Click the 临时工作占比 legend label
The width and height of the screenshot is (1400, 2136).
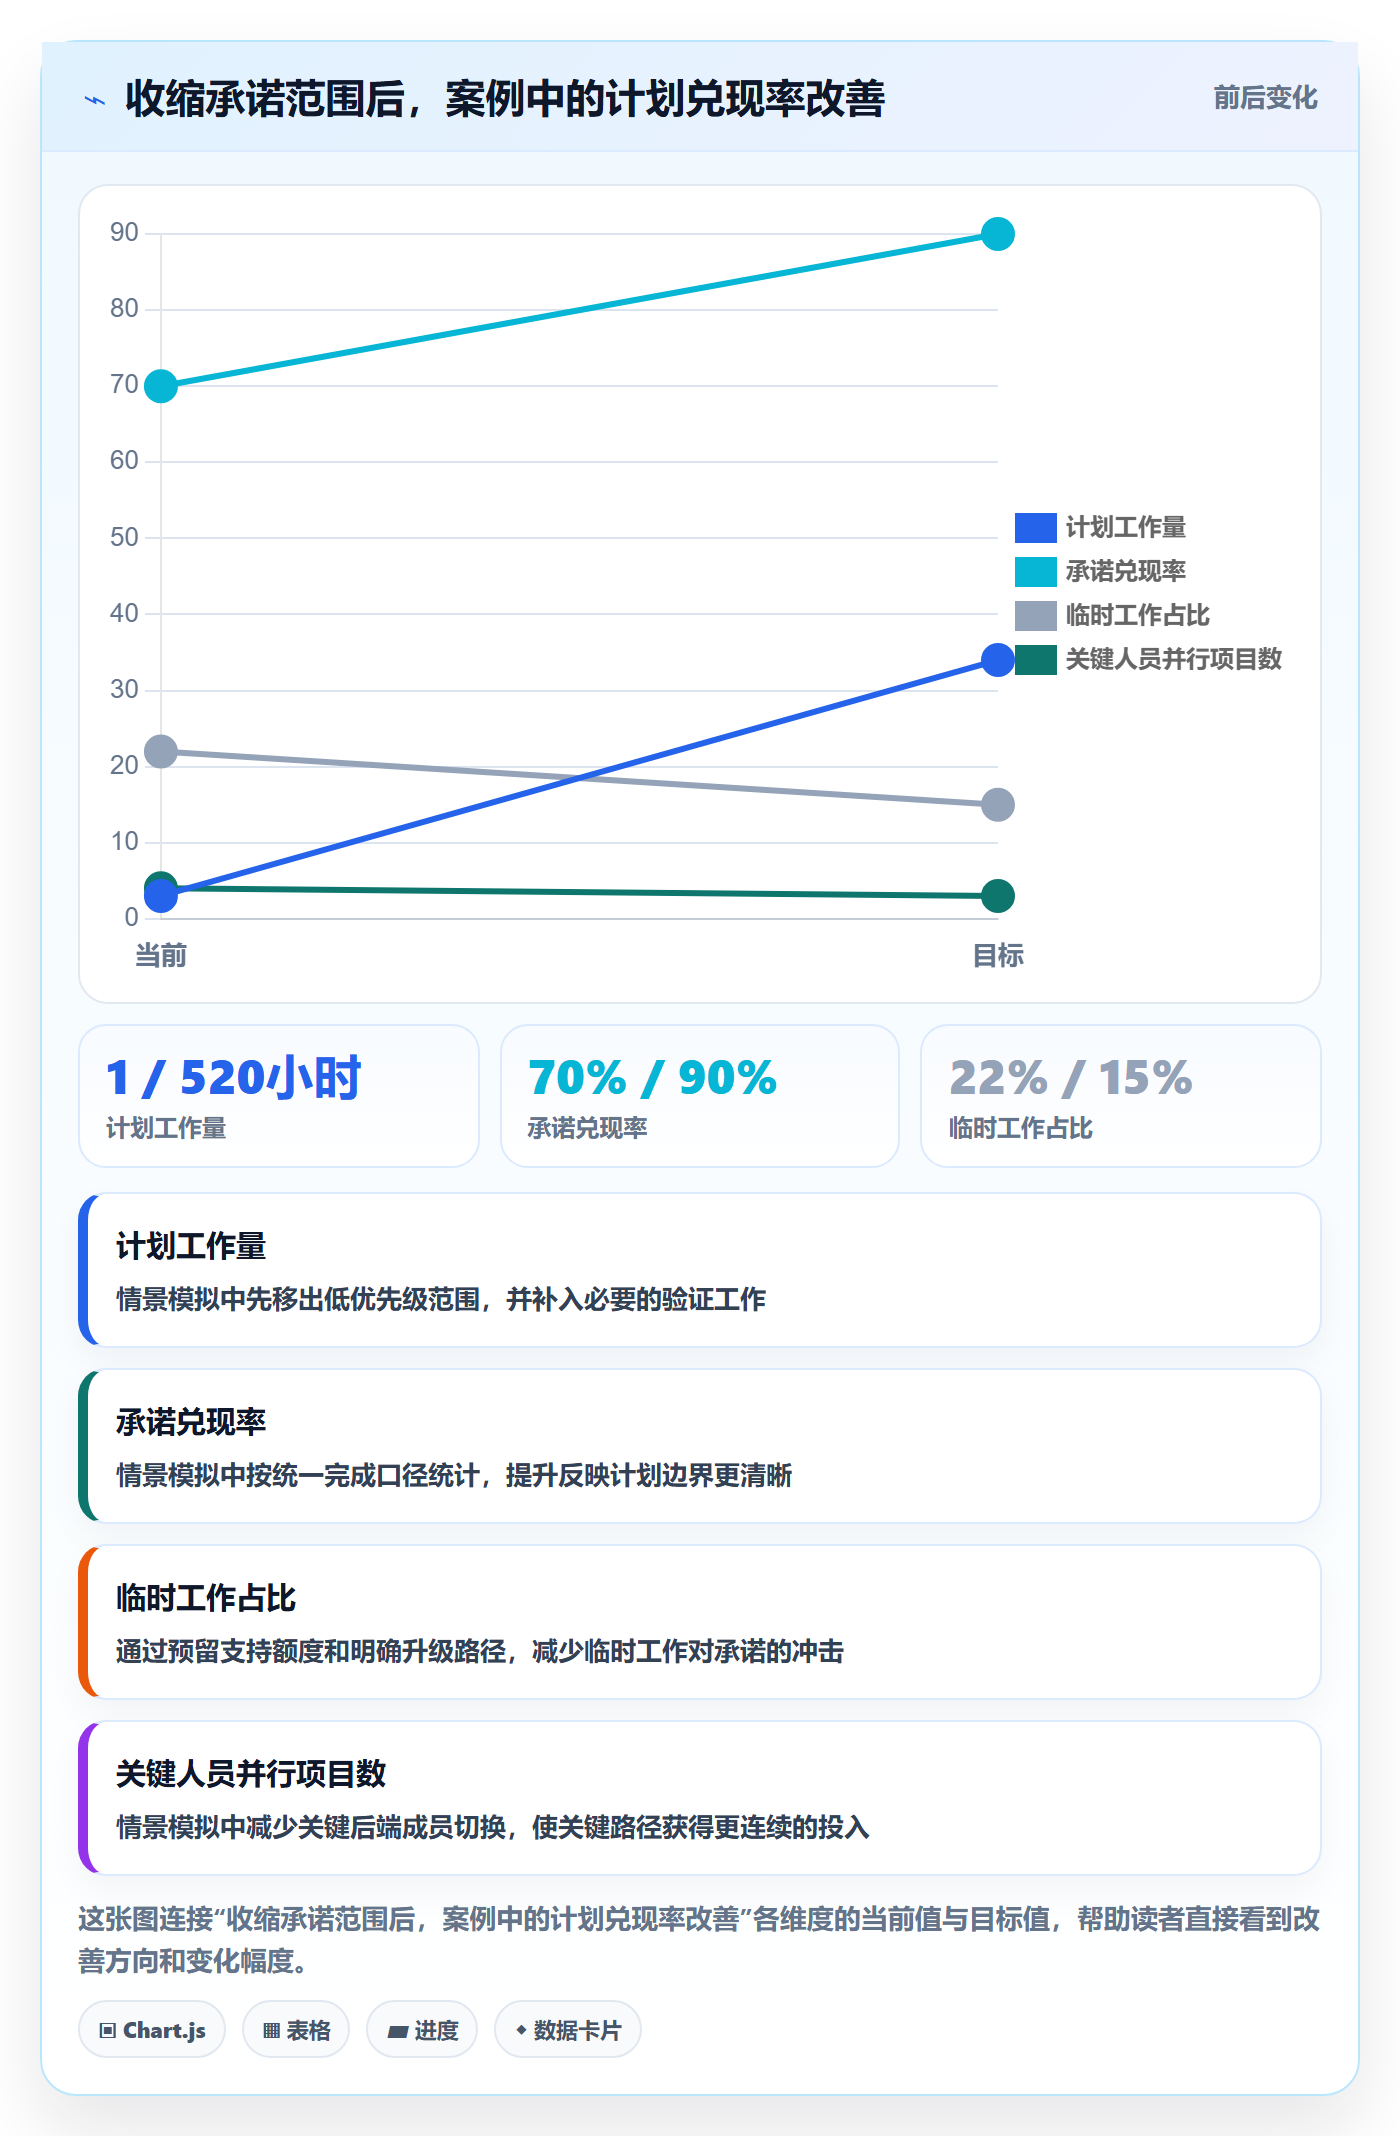[1137, 615]
